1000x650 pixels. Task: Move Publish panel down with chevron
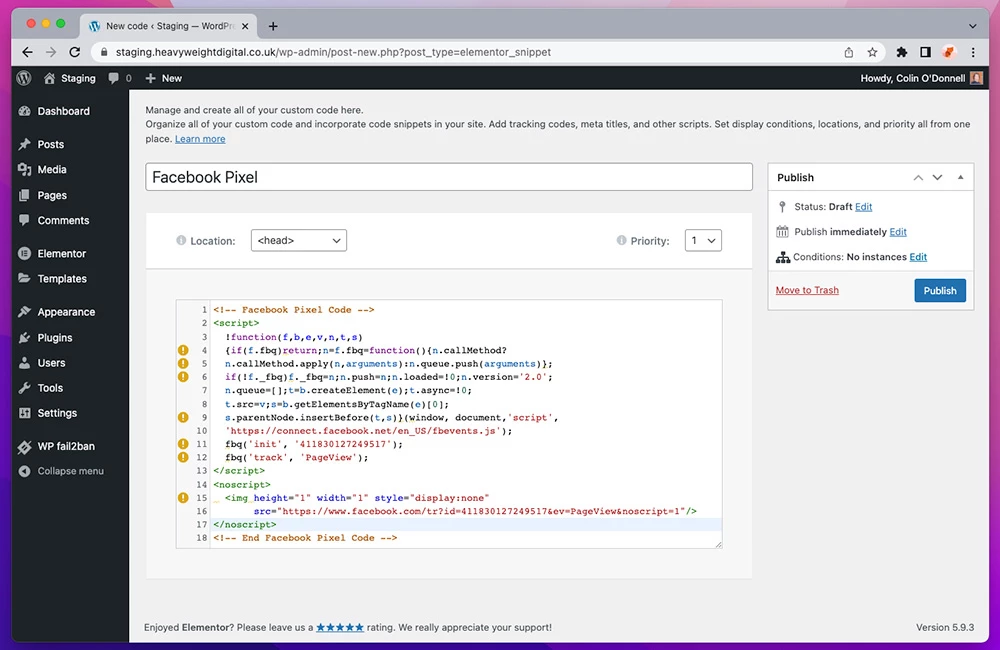(938, 177)
